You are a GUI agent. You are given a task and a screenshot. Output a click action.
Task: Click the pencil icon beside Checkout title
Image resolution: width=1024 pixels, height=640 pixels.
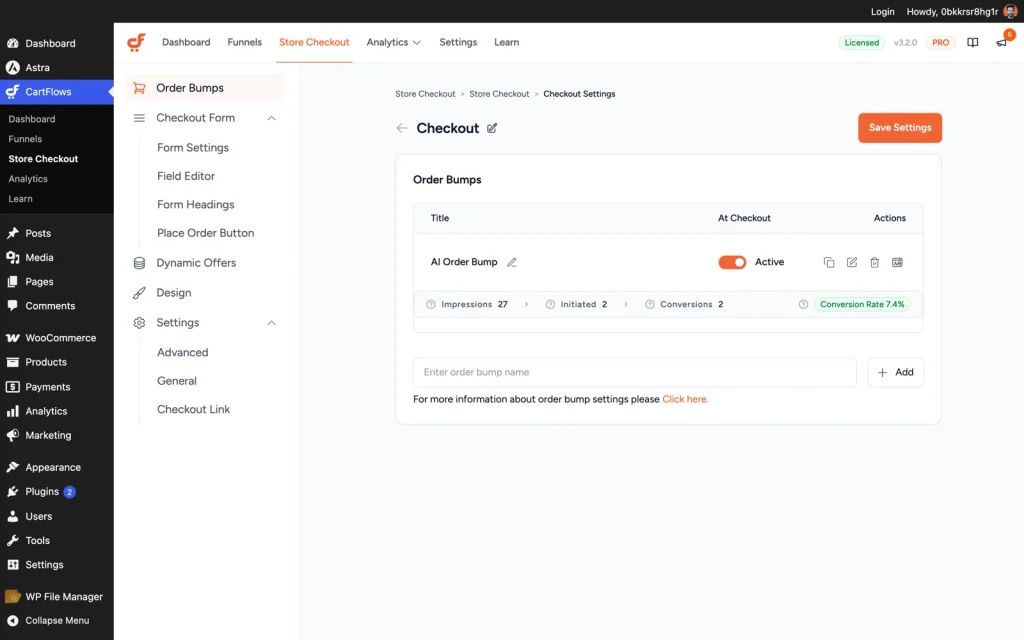click(492, 128)
